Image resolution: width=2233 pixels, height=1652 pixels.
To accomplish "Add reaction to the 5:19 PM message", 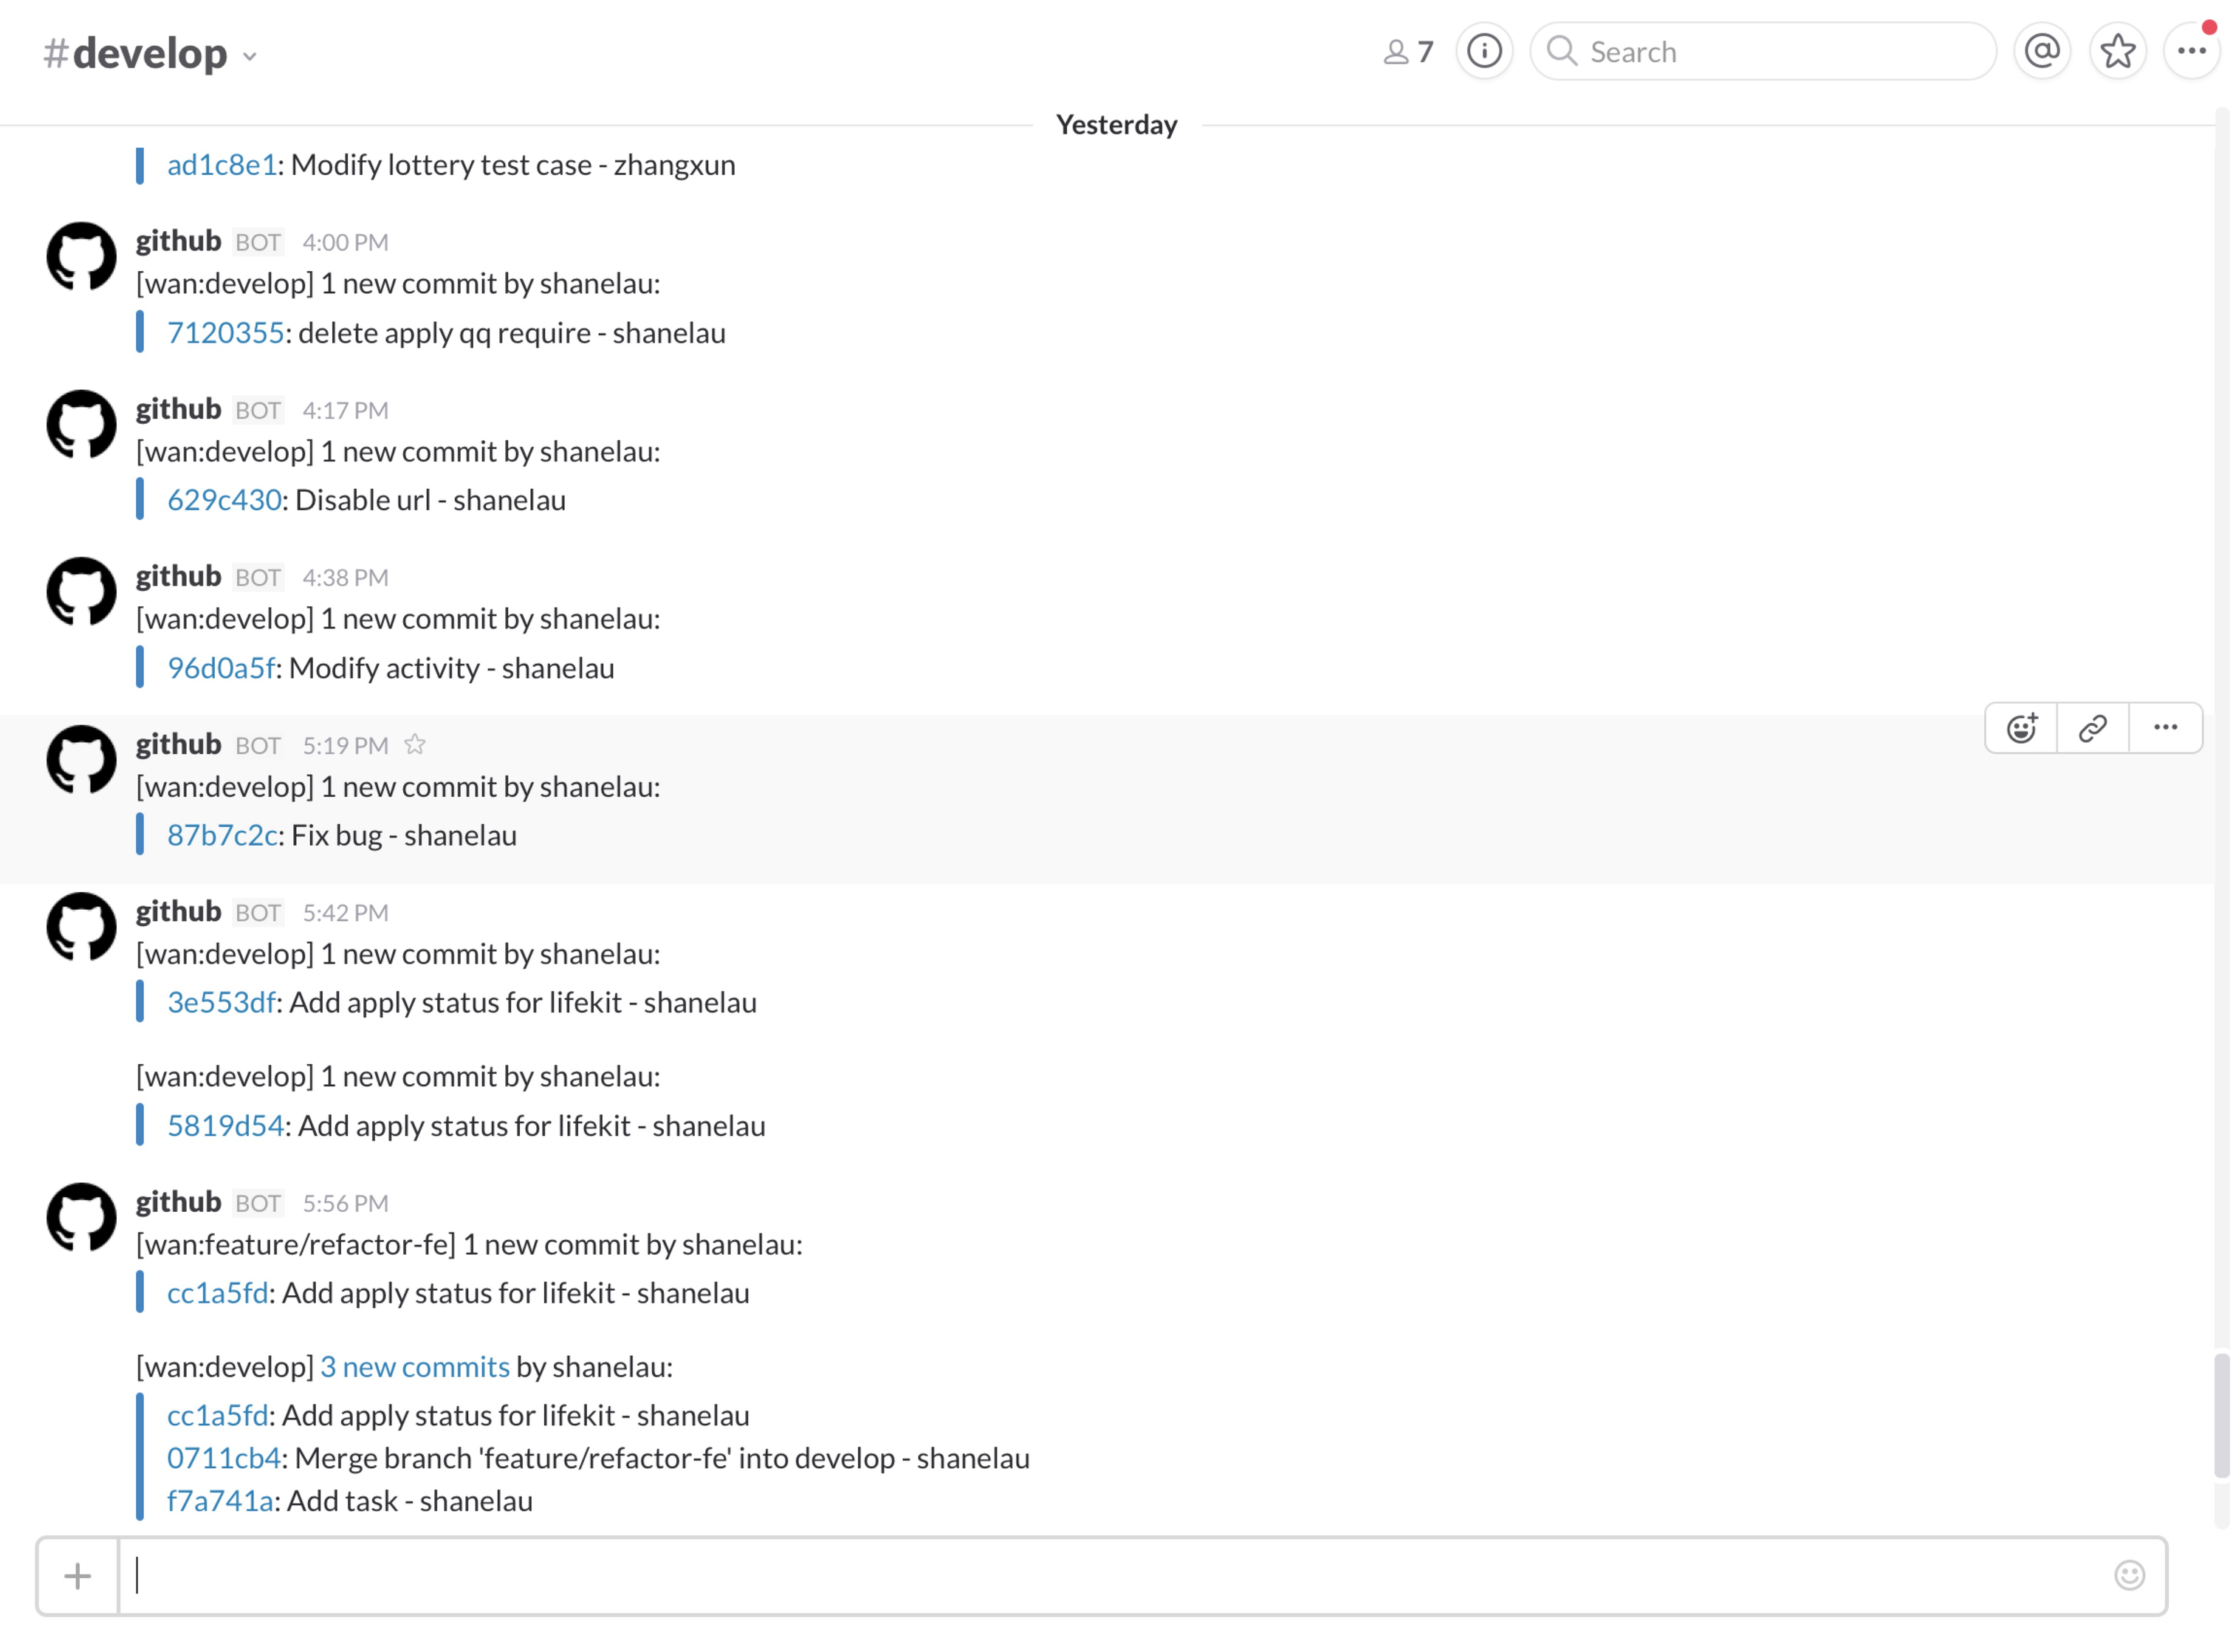I will (2021, 728).
